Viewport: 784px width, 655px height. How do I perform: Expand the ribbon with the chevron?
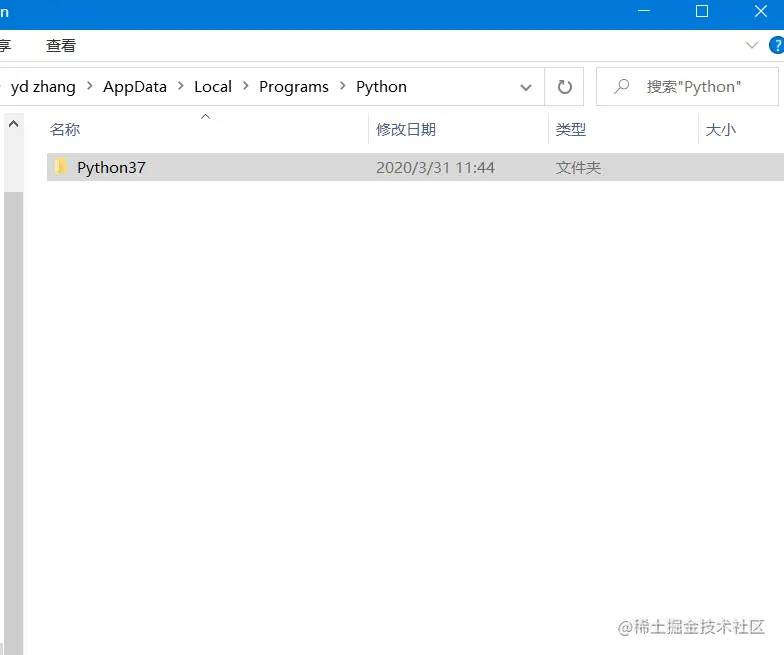752,45
